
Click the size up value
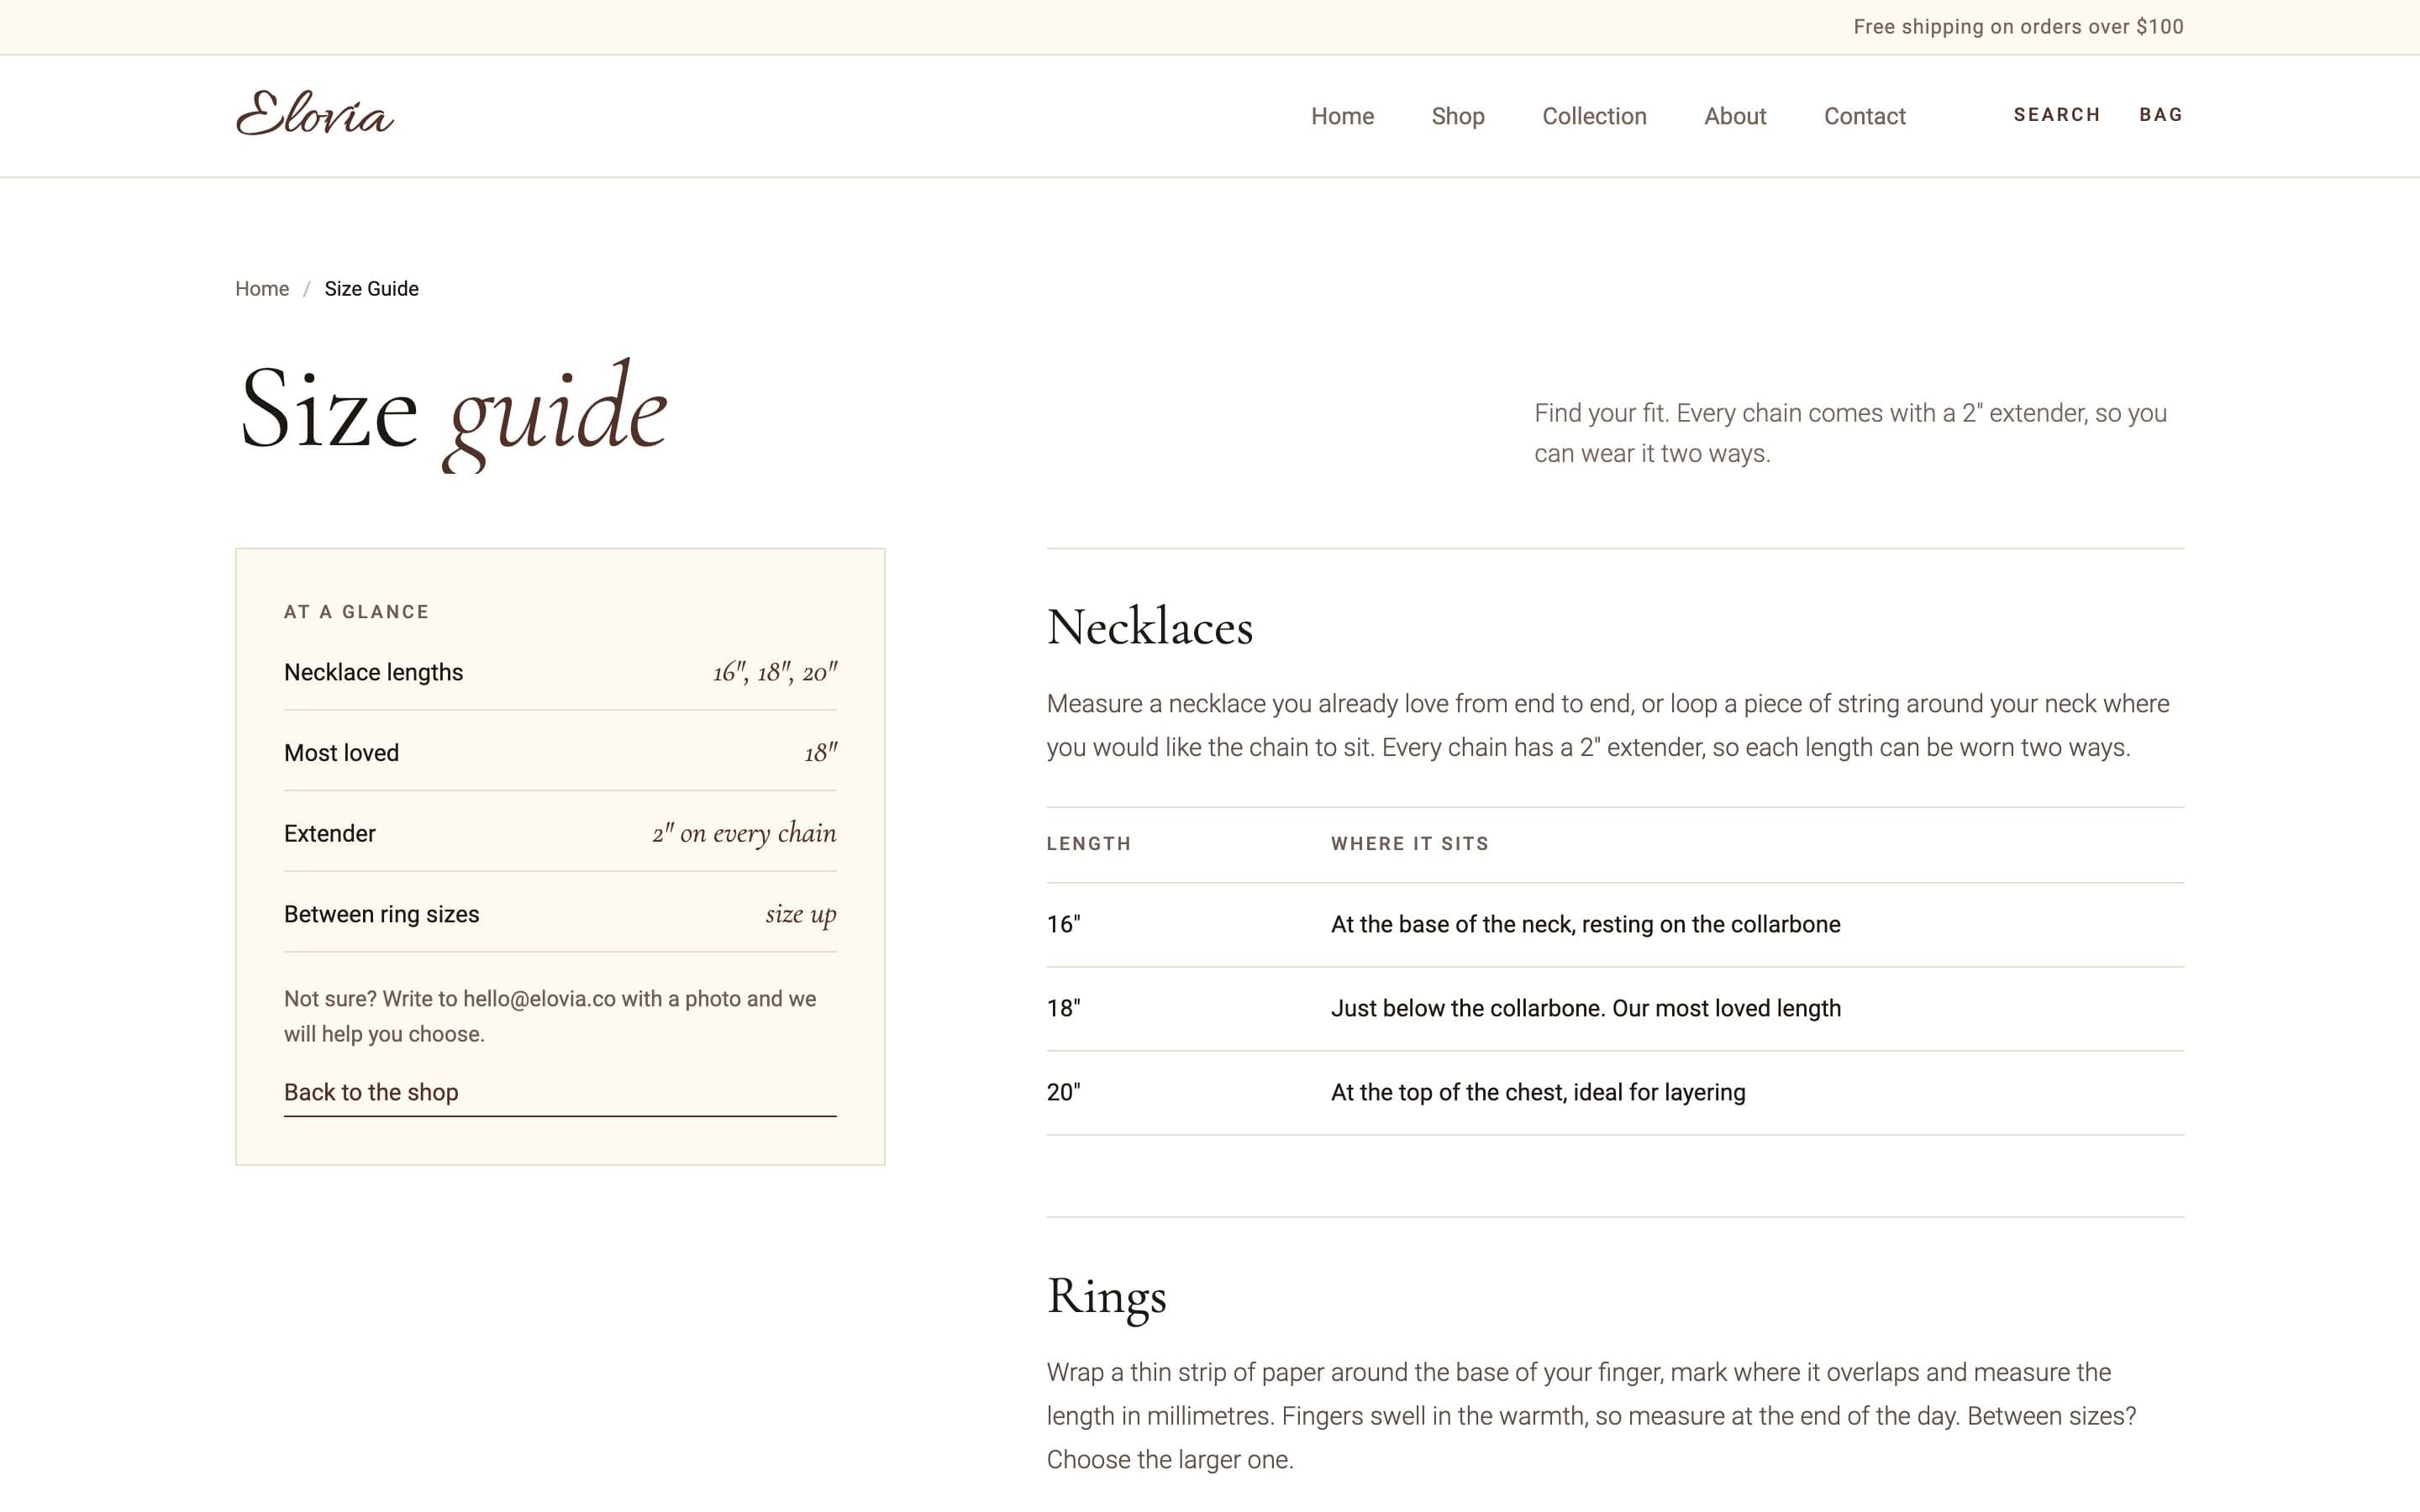point(801,914)
